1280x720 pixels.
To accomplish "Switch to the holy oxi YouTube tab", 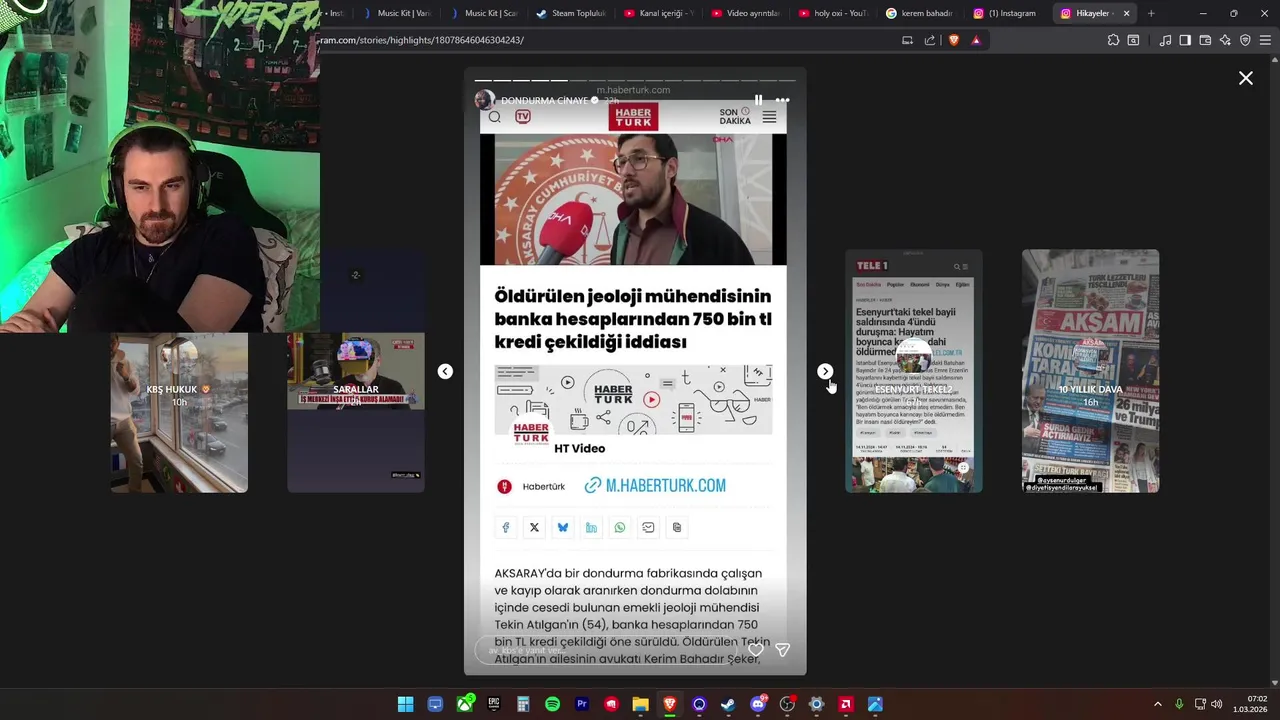I will coord(832,13).
